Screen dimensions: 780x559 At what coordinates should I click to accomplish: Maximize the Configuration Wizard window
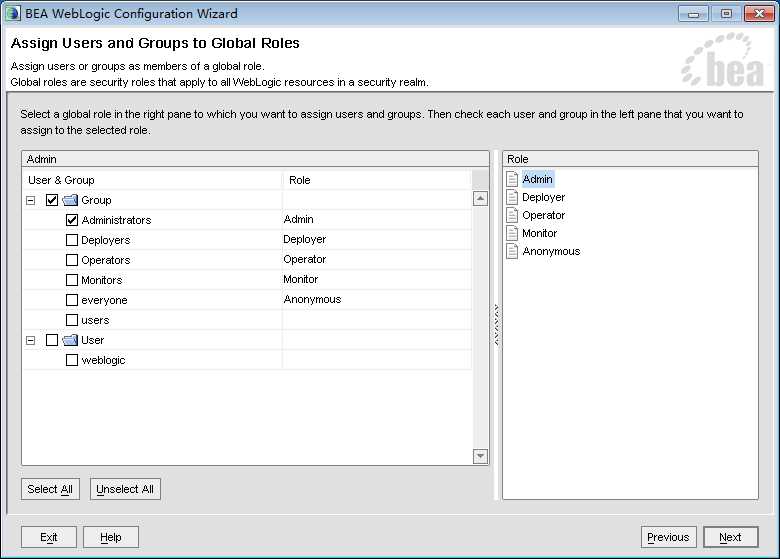(726, 14)
